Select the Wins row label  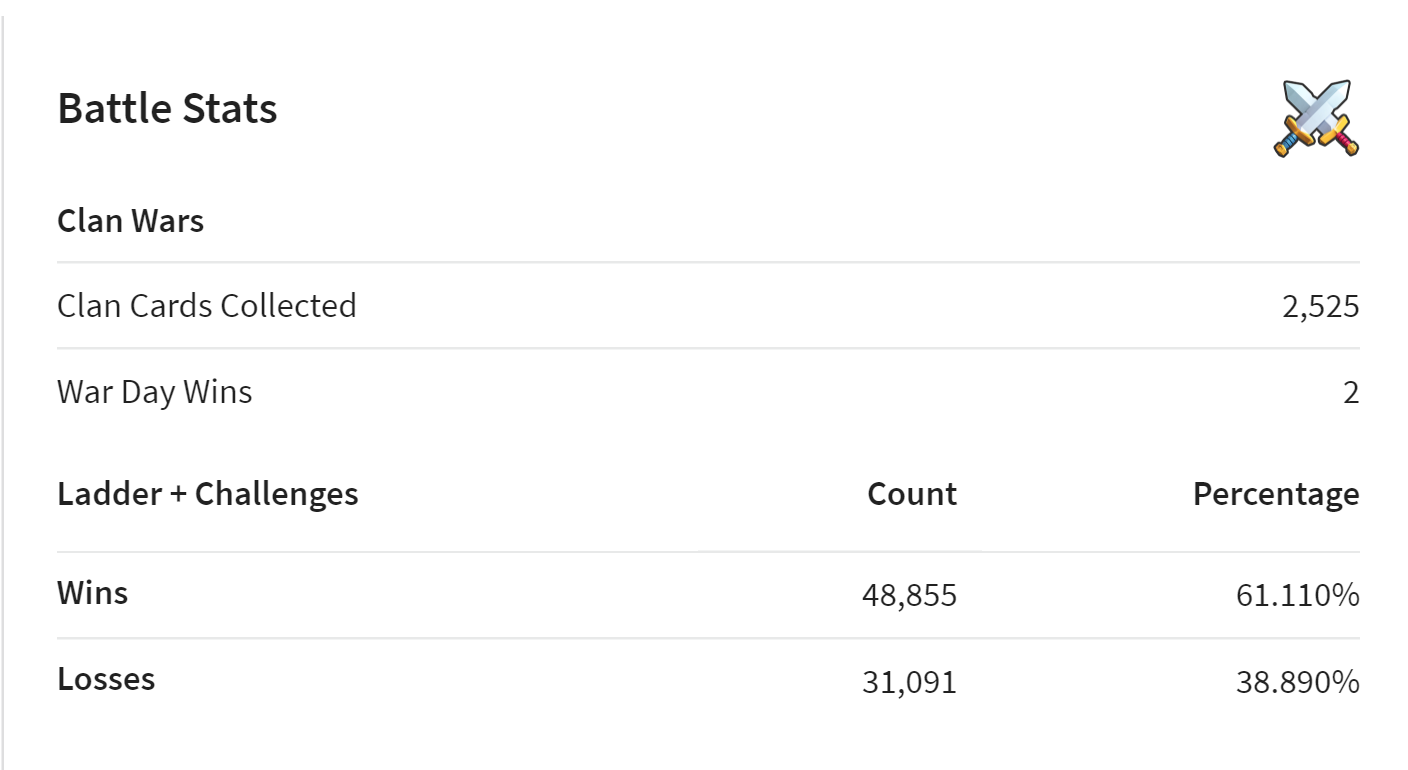tap(93, 593)
